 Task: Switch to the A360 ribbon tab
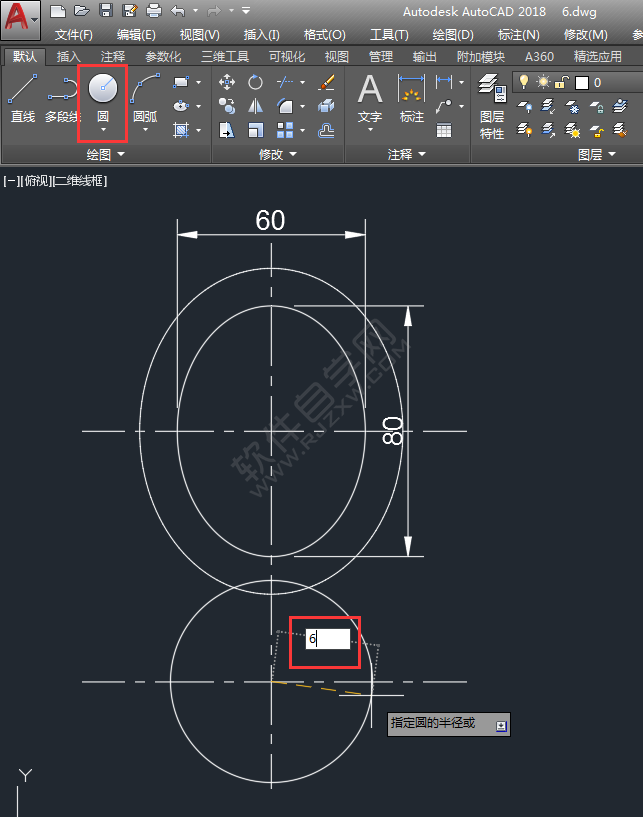539,56
